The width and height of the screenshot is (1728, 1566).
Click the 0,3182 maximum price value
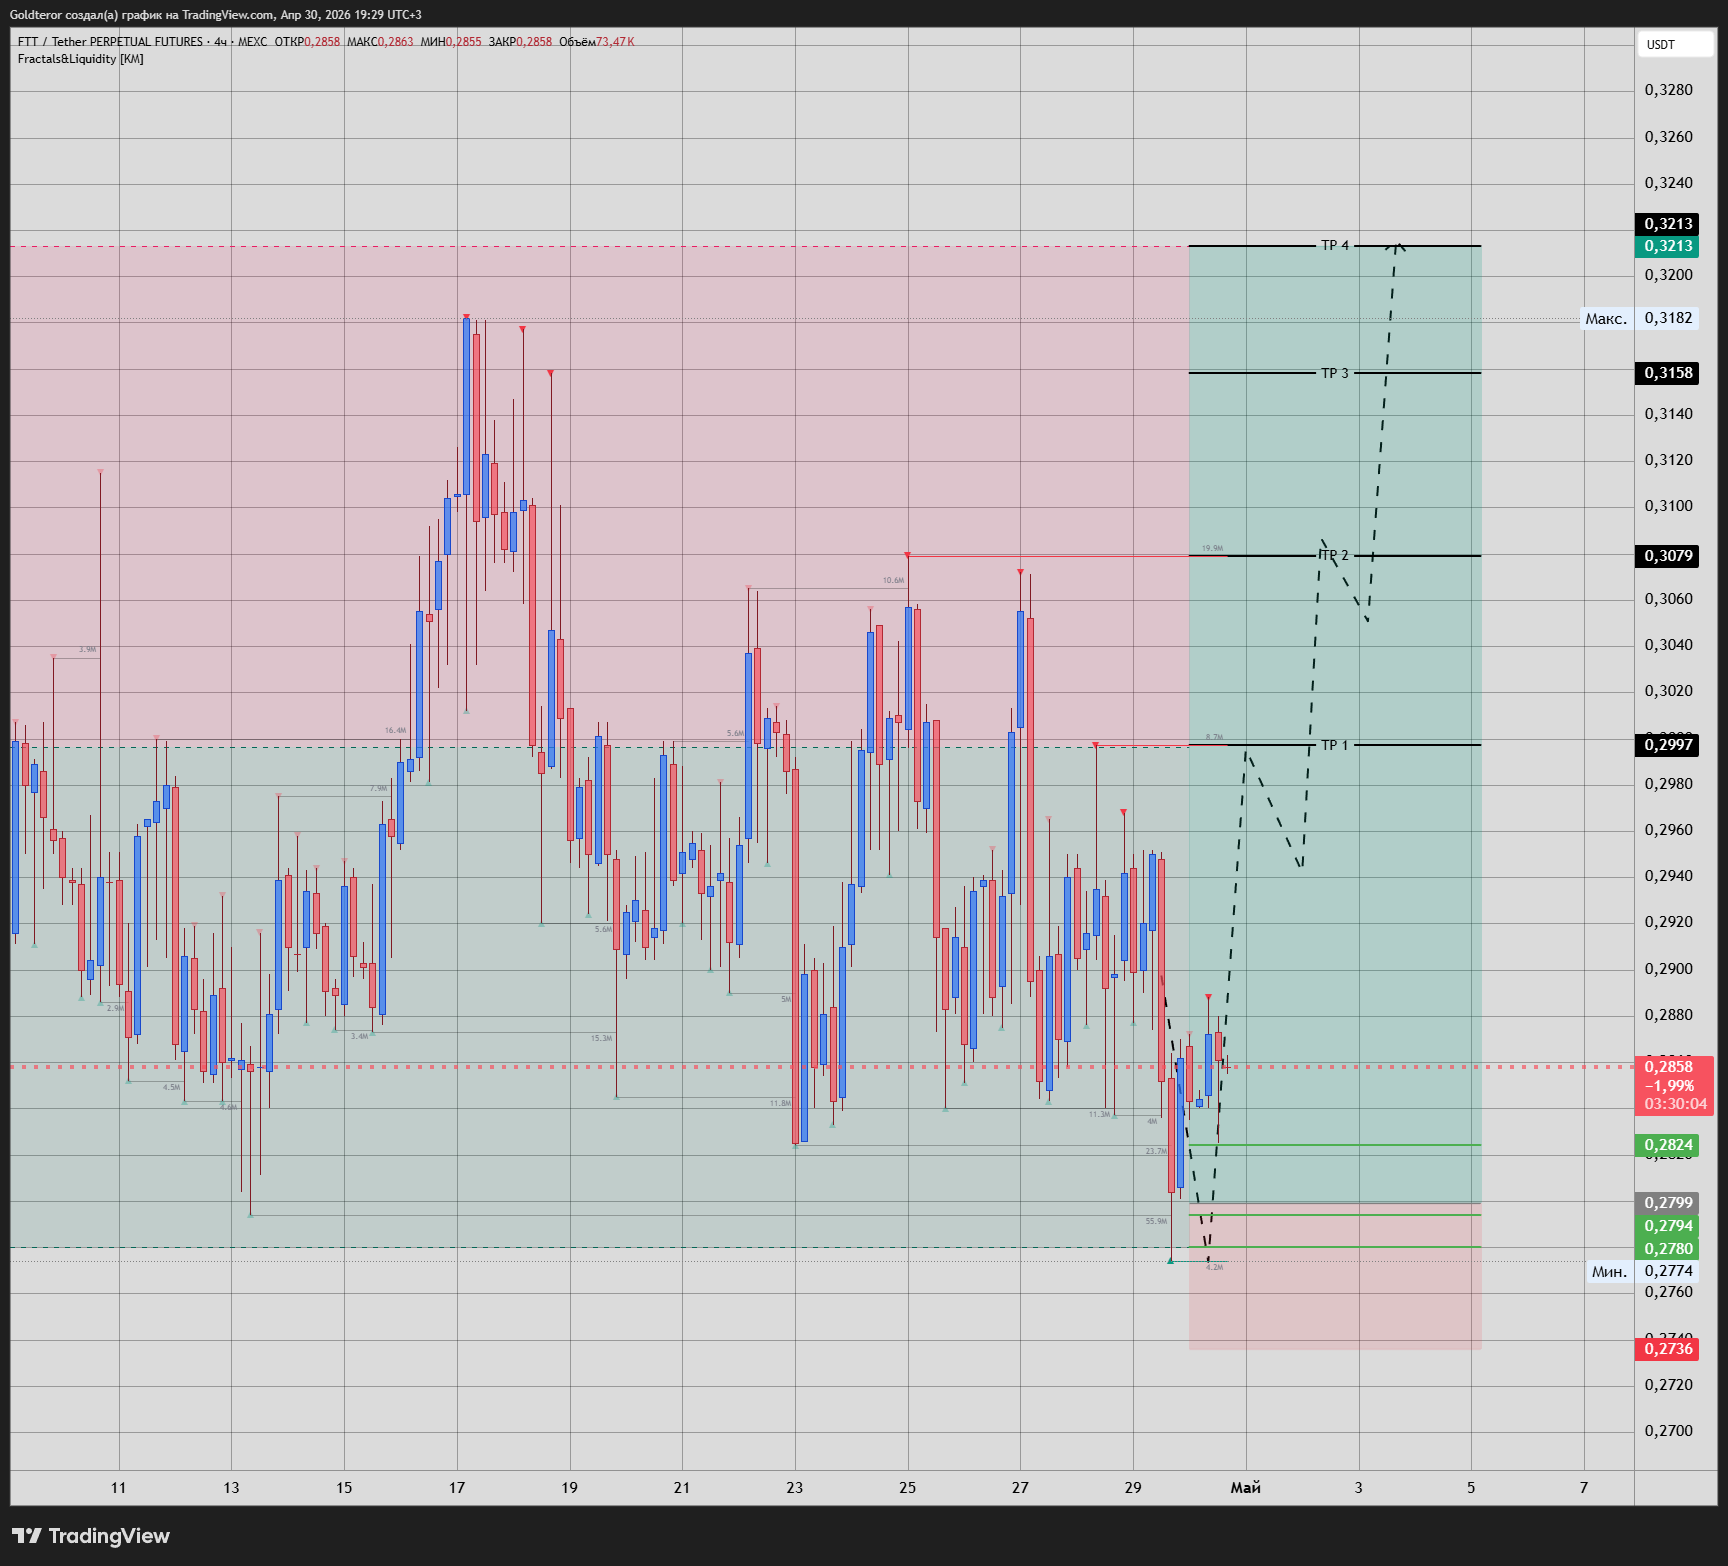pyautogui.click(x=1668, y=318)
